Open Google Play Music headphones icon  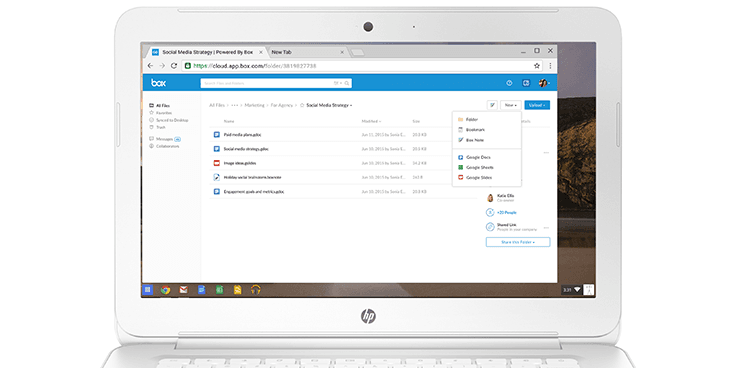[255, 290]
